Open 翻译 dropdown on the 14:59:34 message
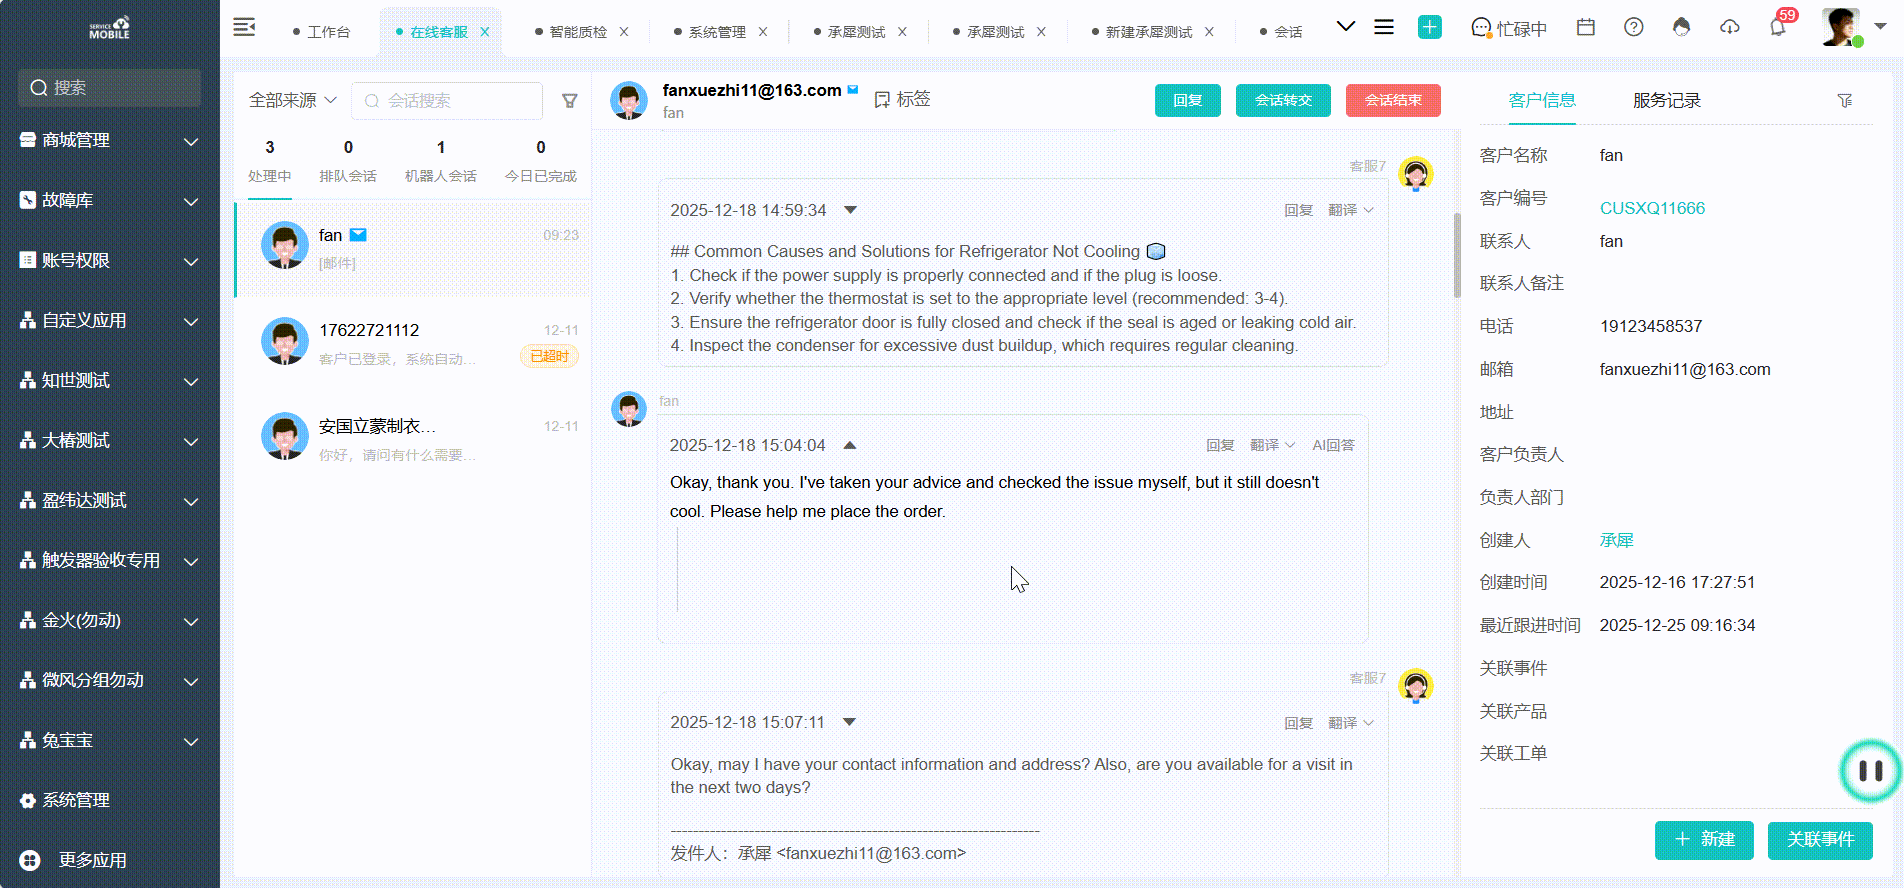1904x888 pixels. (1351, 210)
